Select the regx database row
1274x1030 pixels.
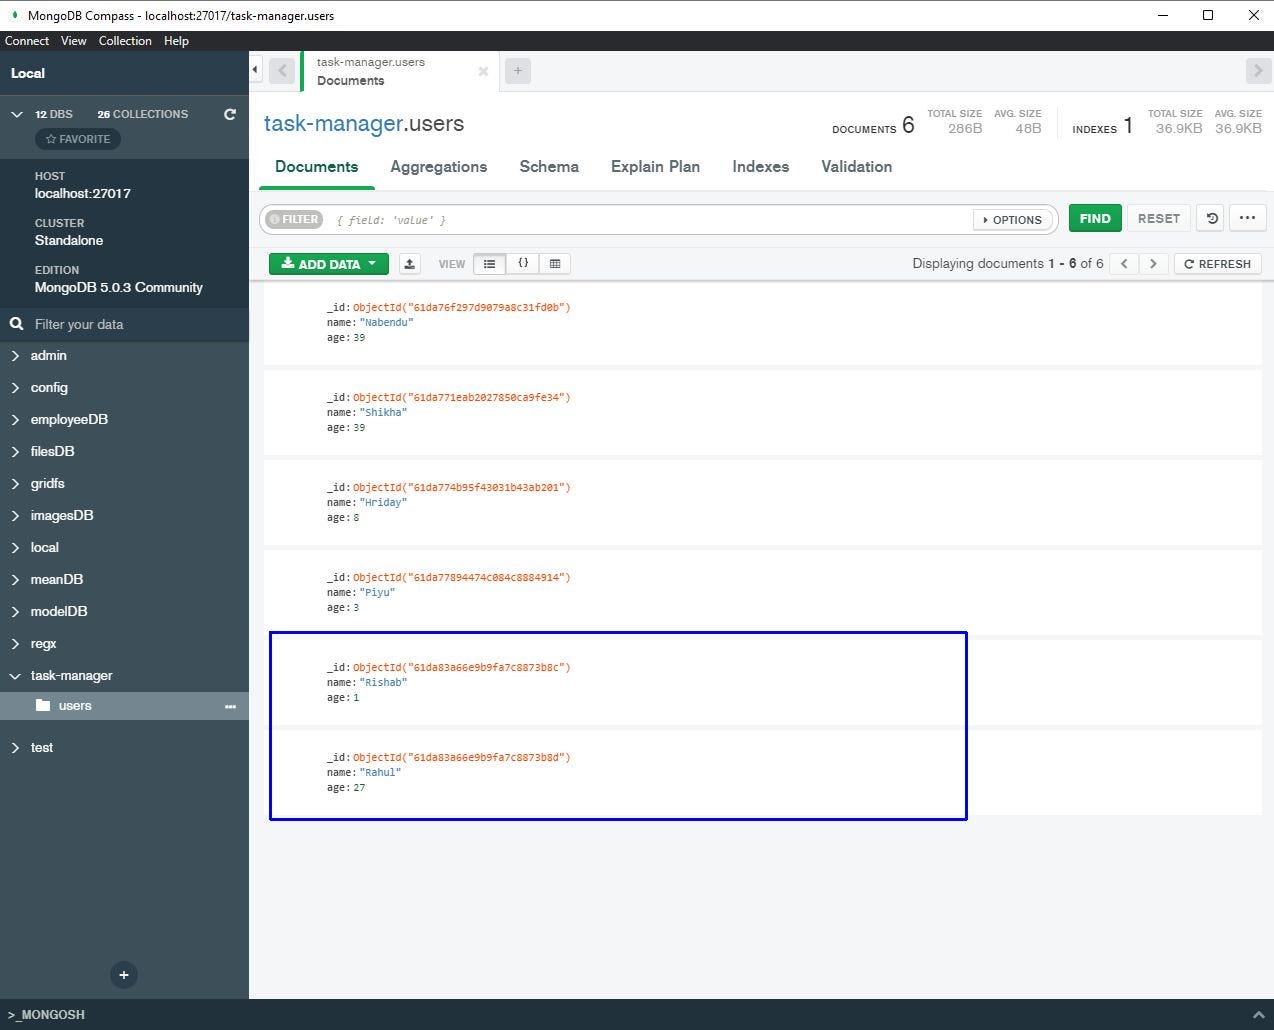pos(124,644)
